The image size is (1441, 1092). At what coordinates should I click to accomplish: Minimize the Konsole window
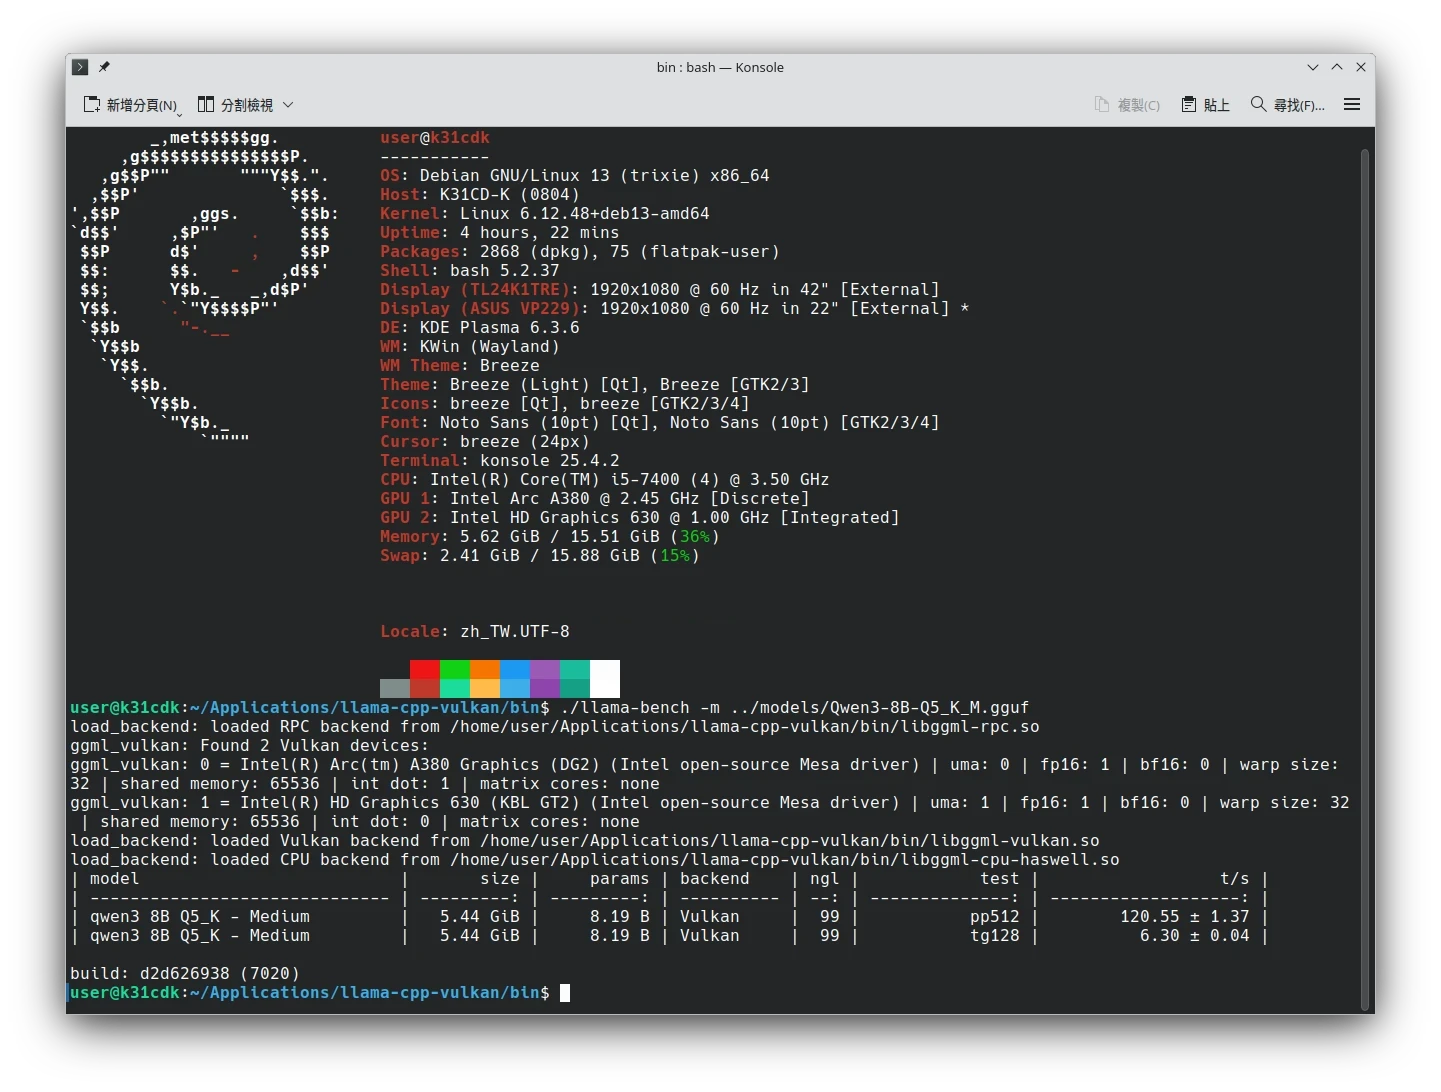click(1313, 67)
